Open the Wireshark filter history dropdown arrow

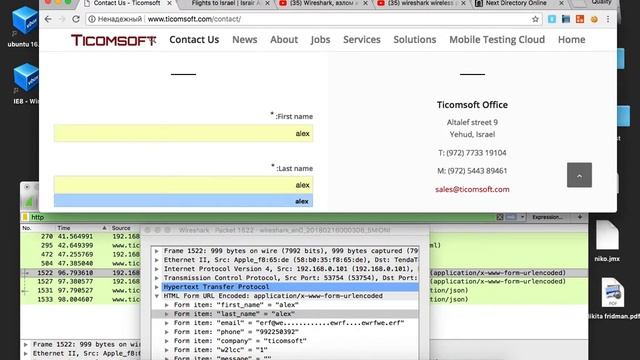pos(522,217)
